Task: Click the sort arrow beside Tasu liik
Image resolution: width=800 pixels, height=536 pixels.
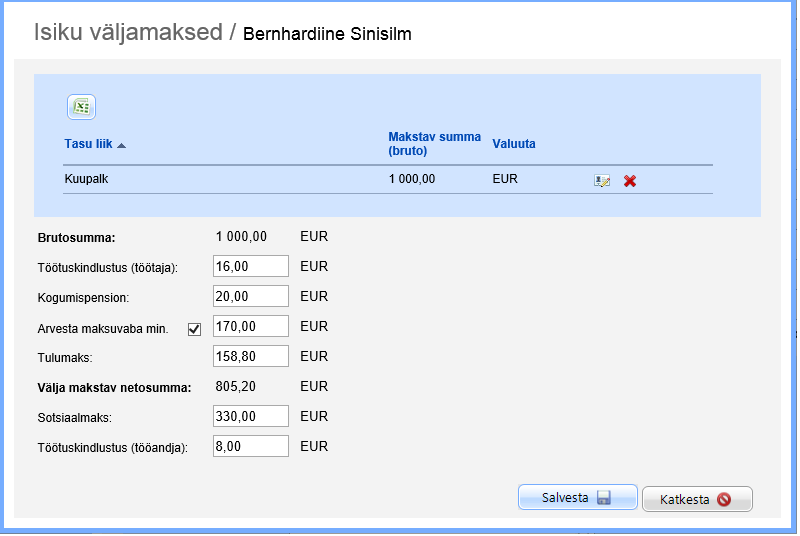Action: pos(122,145)
